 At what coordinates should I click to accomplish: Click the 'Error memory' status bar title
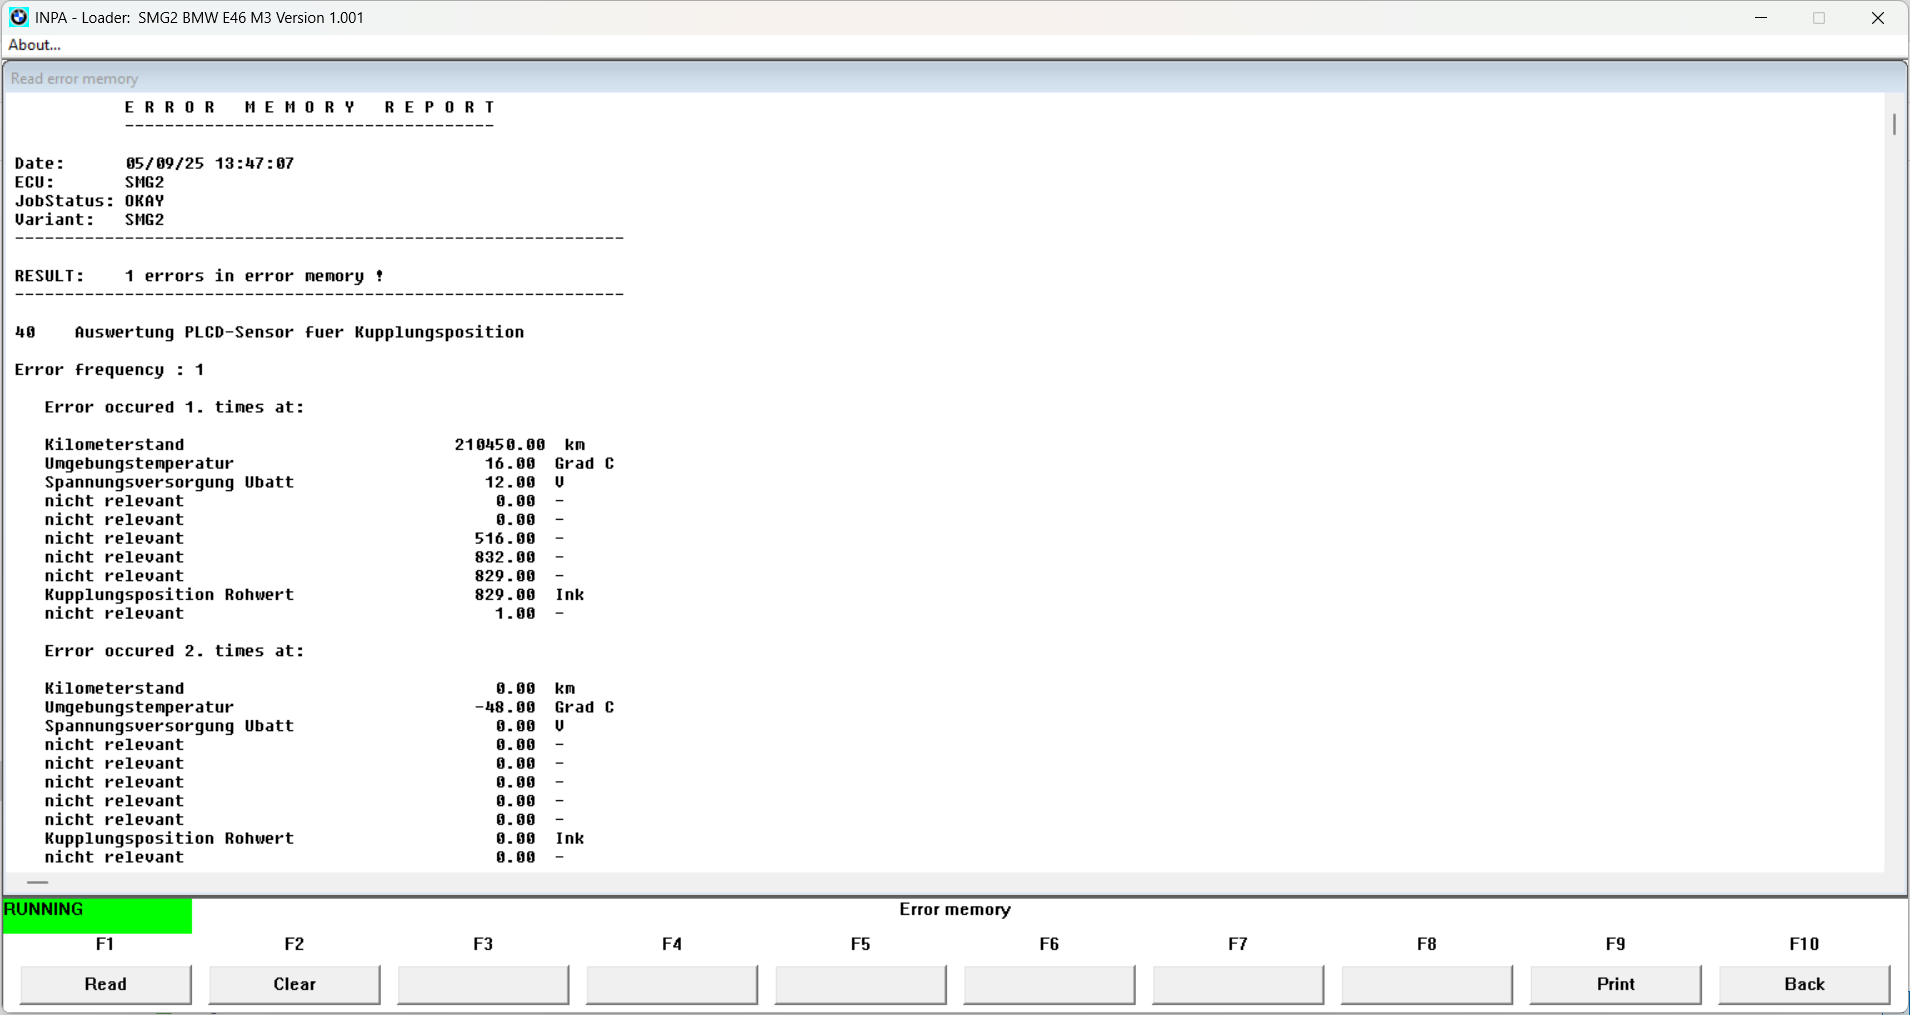click(955, 910)
